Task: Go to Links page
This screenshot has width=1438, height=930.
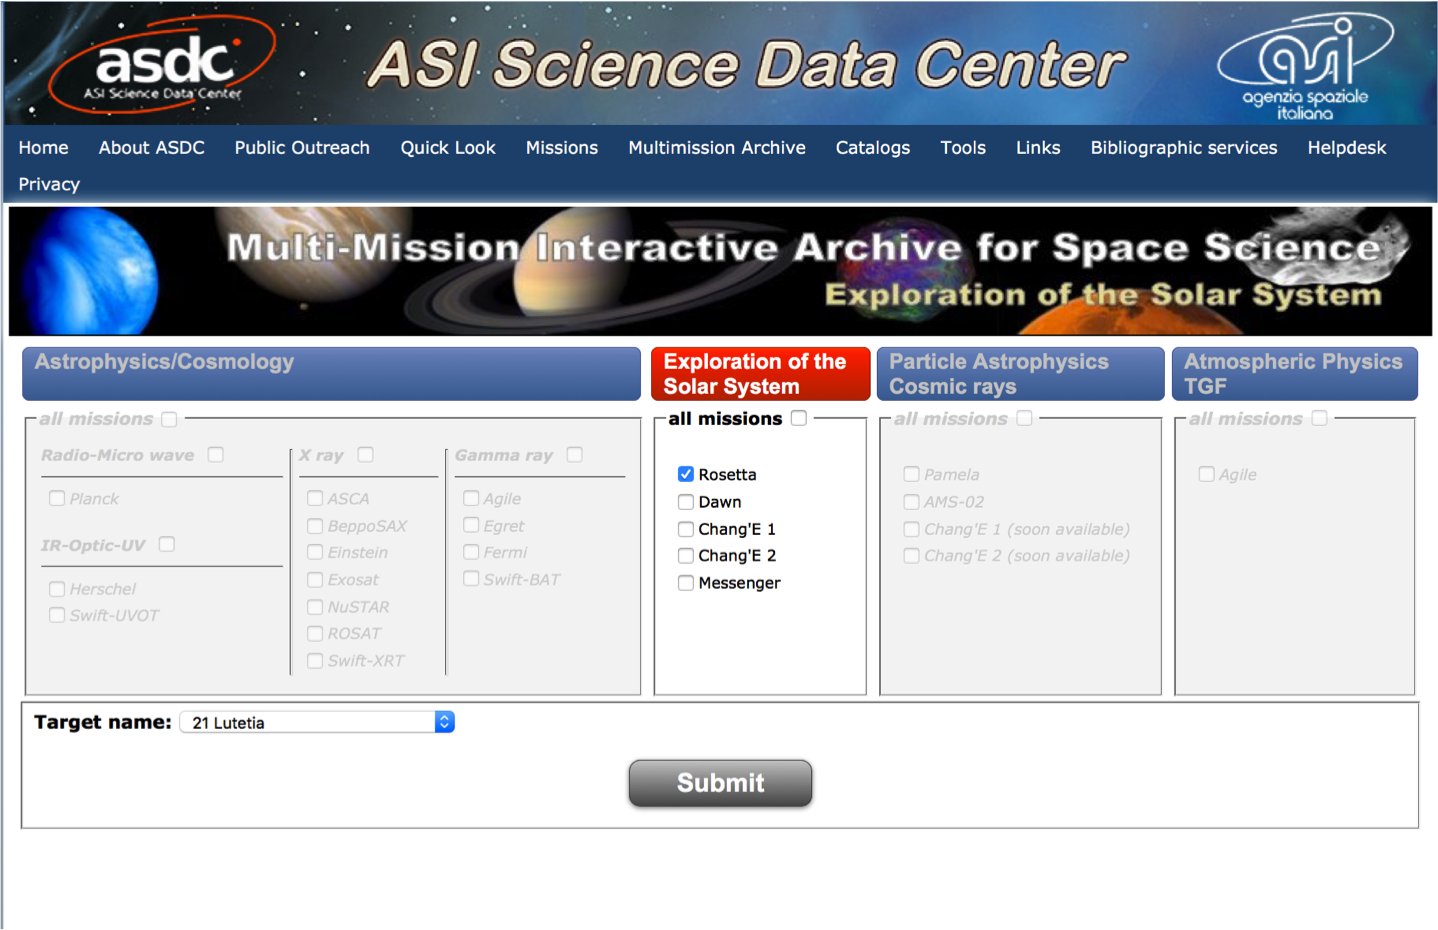Action: pyautogui.click(x=1038, y=148)
